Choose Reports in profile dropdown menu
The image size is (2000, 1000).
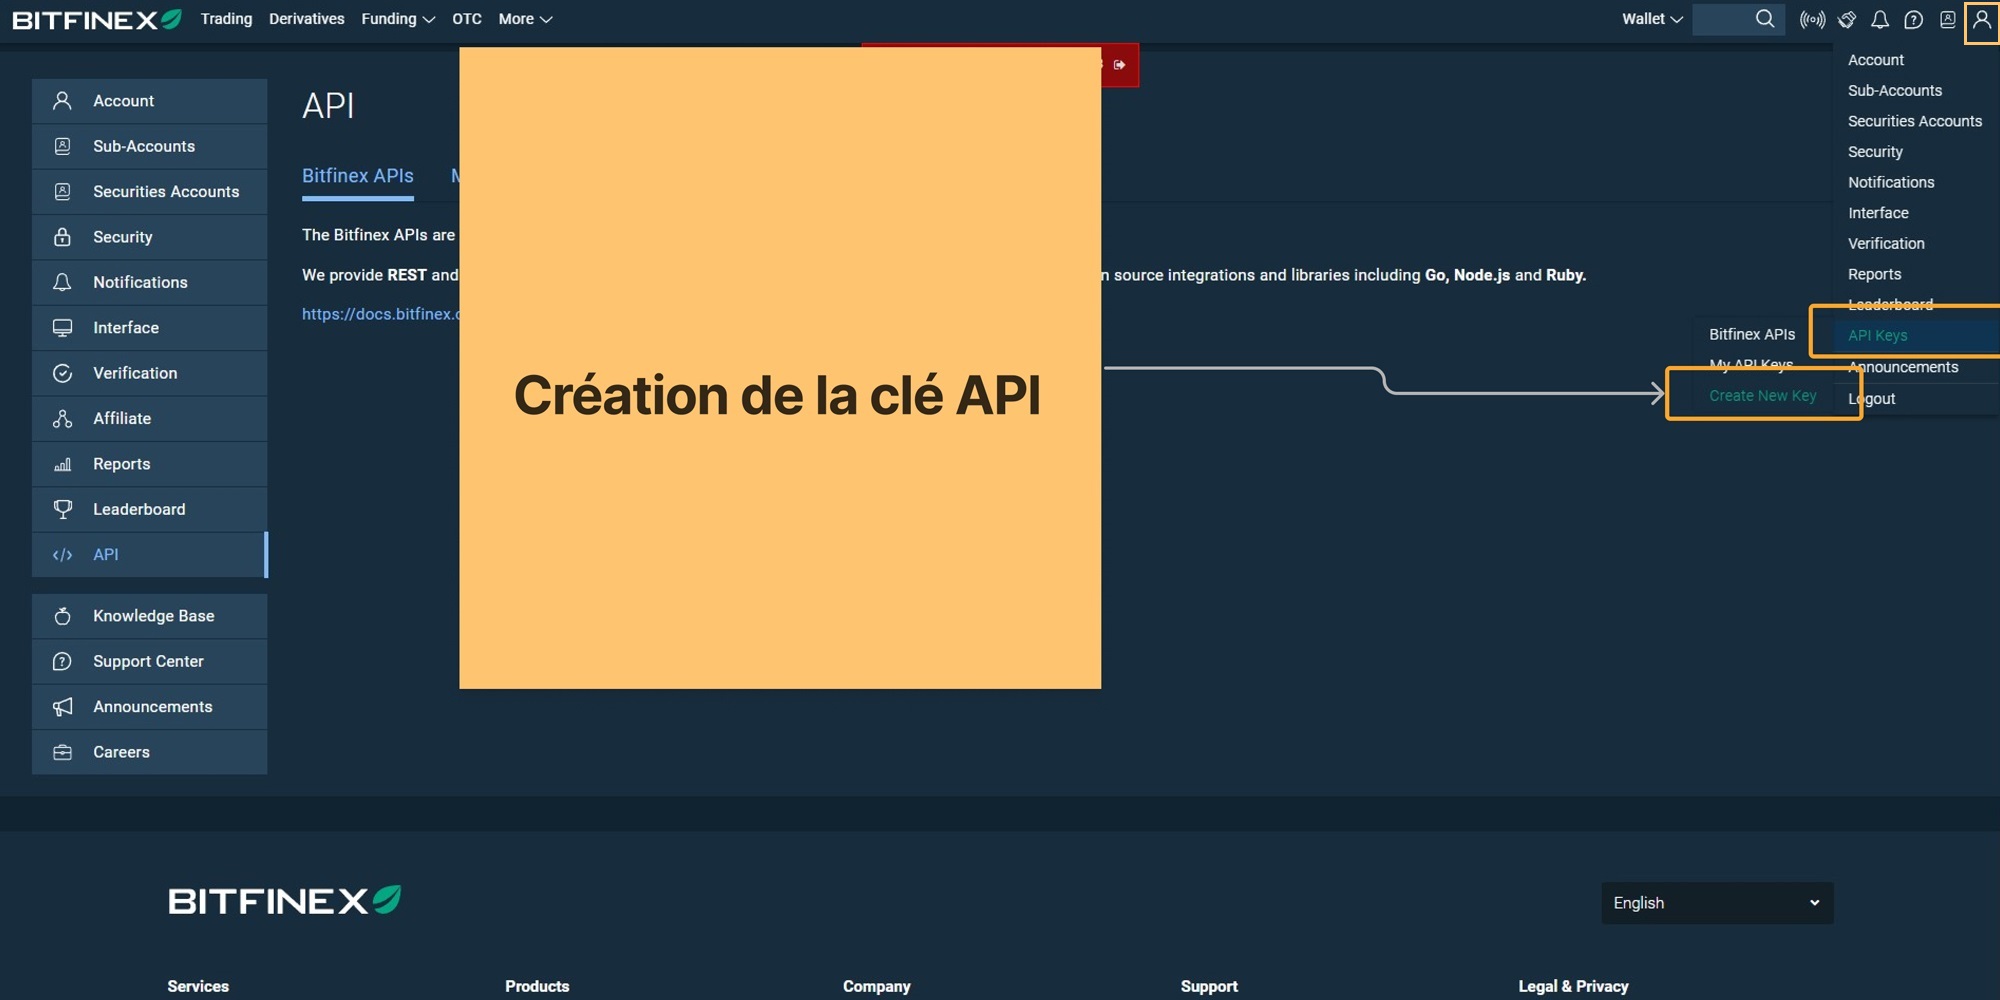(x=1875, y=274)
